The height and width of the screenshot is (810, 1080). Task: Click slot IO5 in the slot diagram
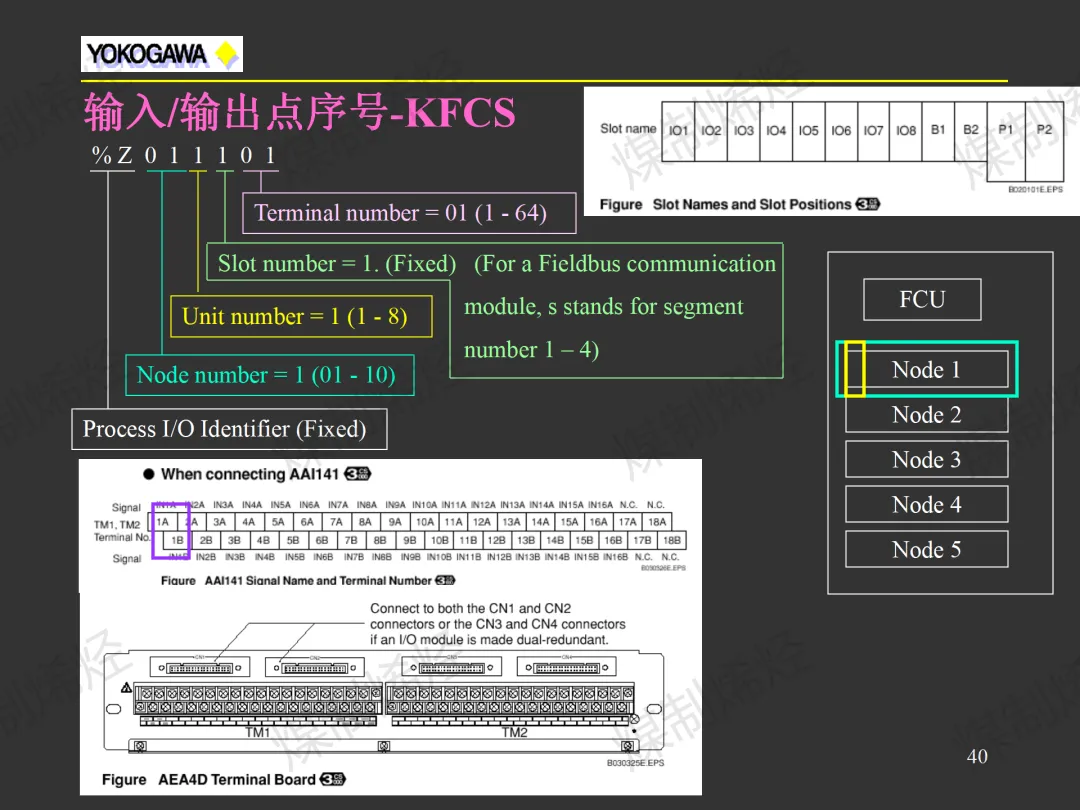[x=808, y=131]
